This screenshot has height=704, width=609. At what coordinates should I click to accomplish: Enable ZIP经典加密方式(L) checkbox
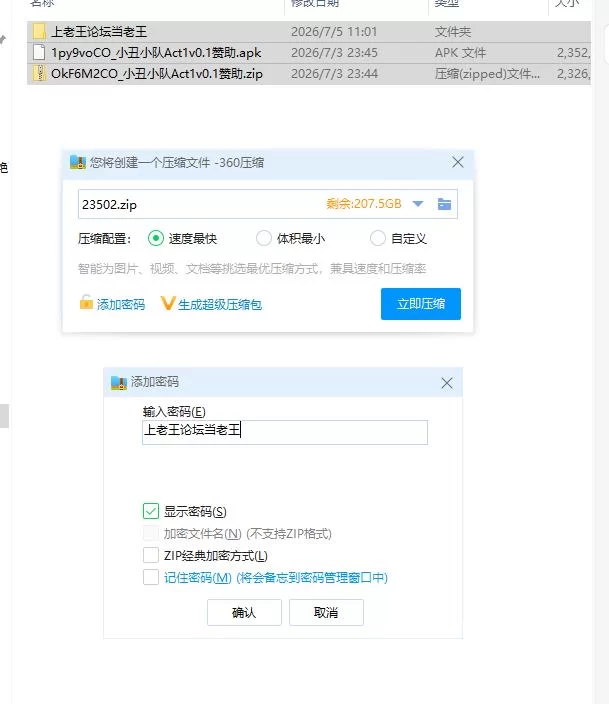click(x=151, y=555)
